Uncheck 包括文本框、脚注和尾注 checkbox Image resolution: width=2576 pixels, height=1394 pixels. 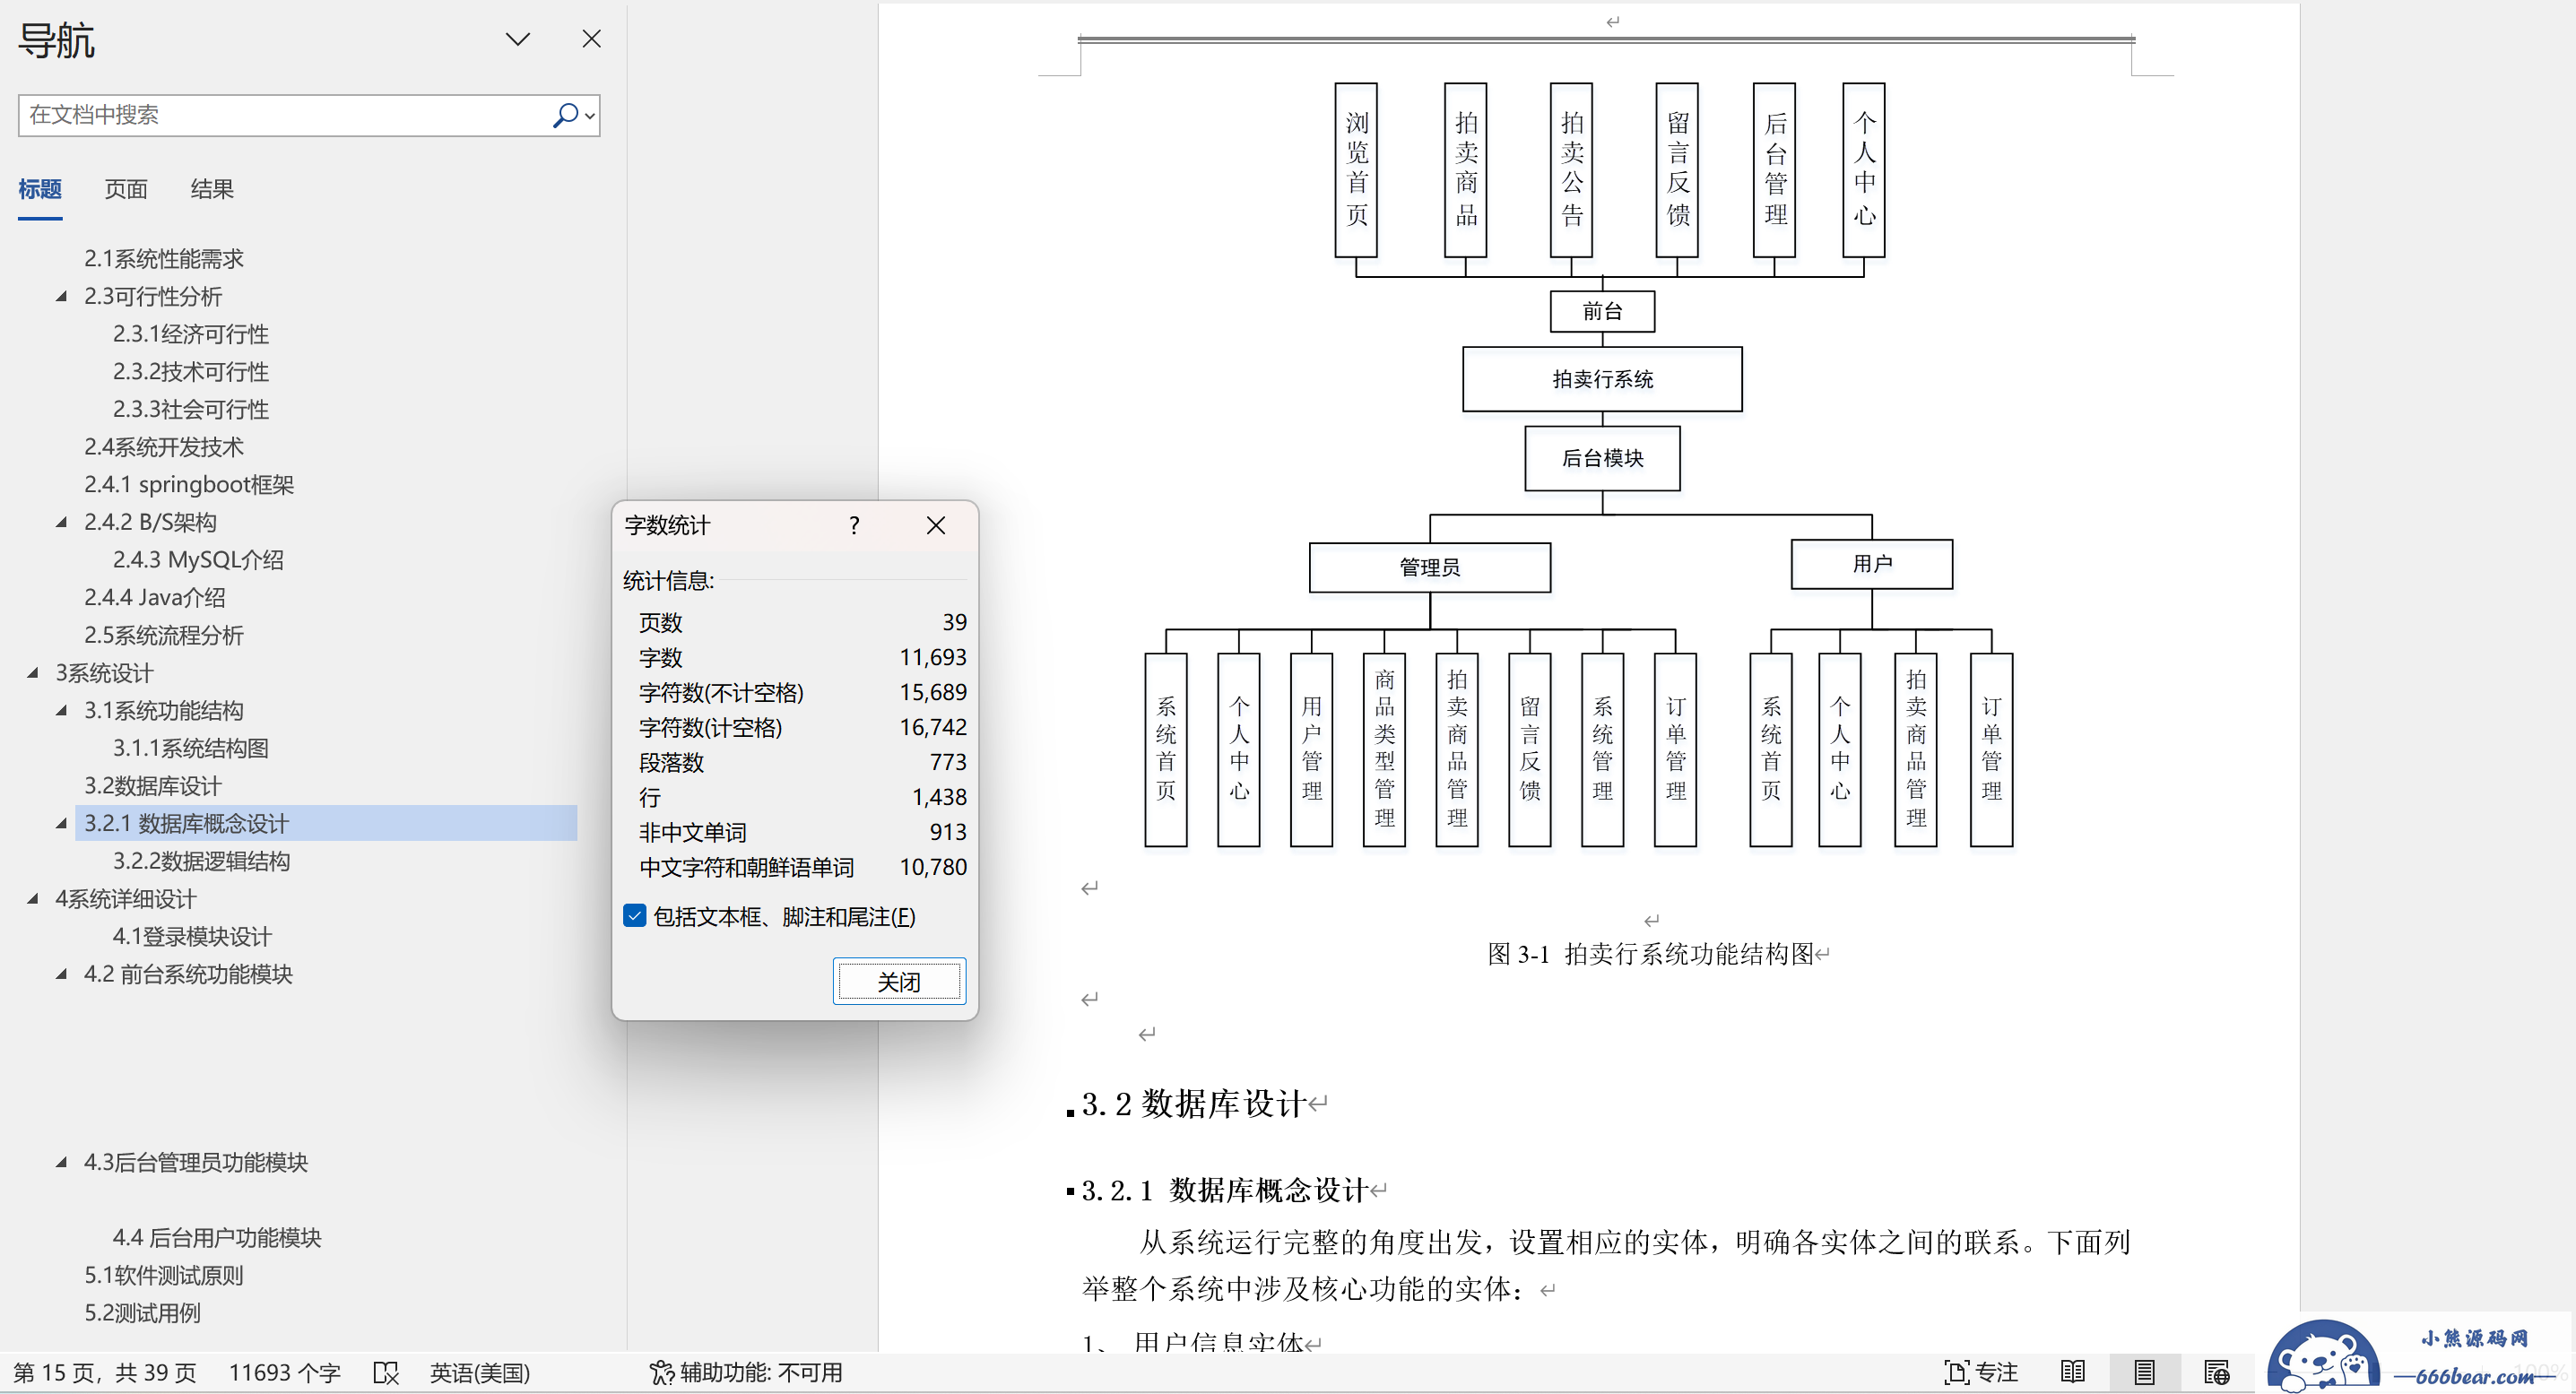point(635,916)
